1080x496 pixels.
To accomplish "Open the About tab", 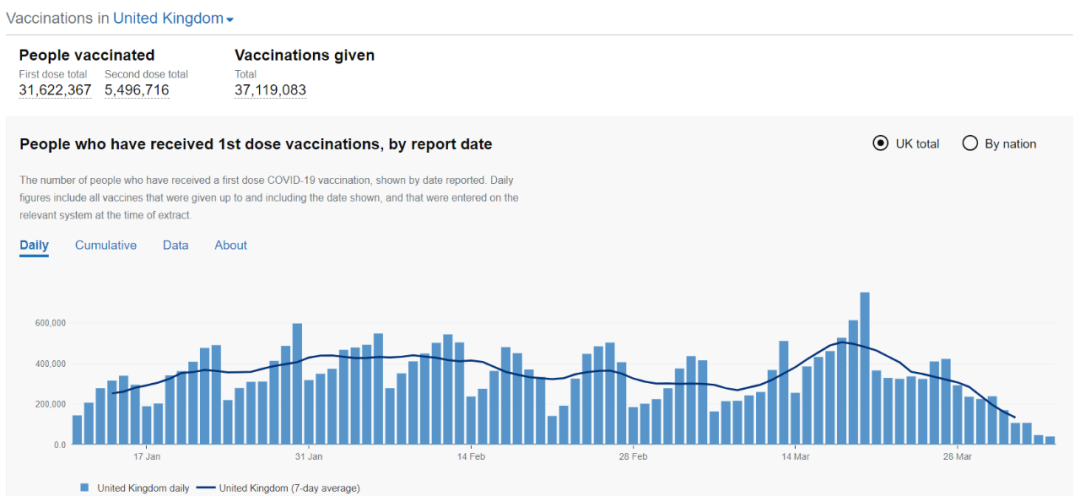I will 231,245.
